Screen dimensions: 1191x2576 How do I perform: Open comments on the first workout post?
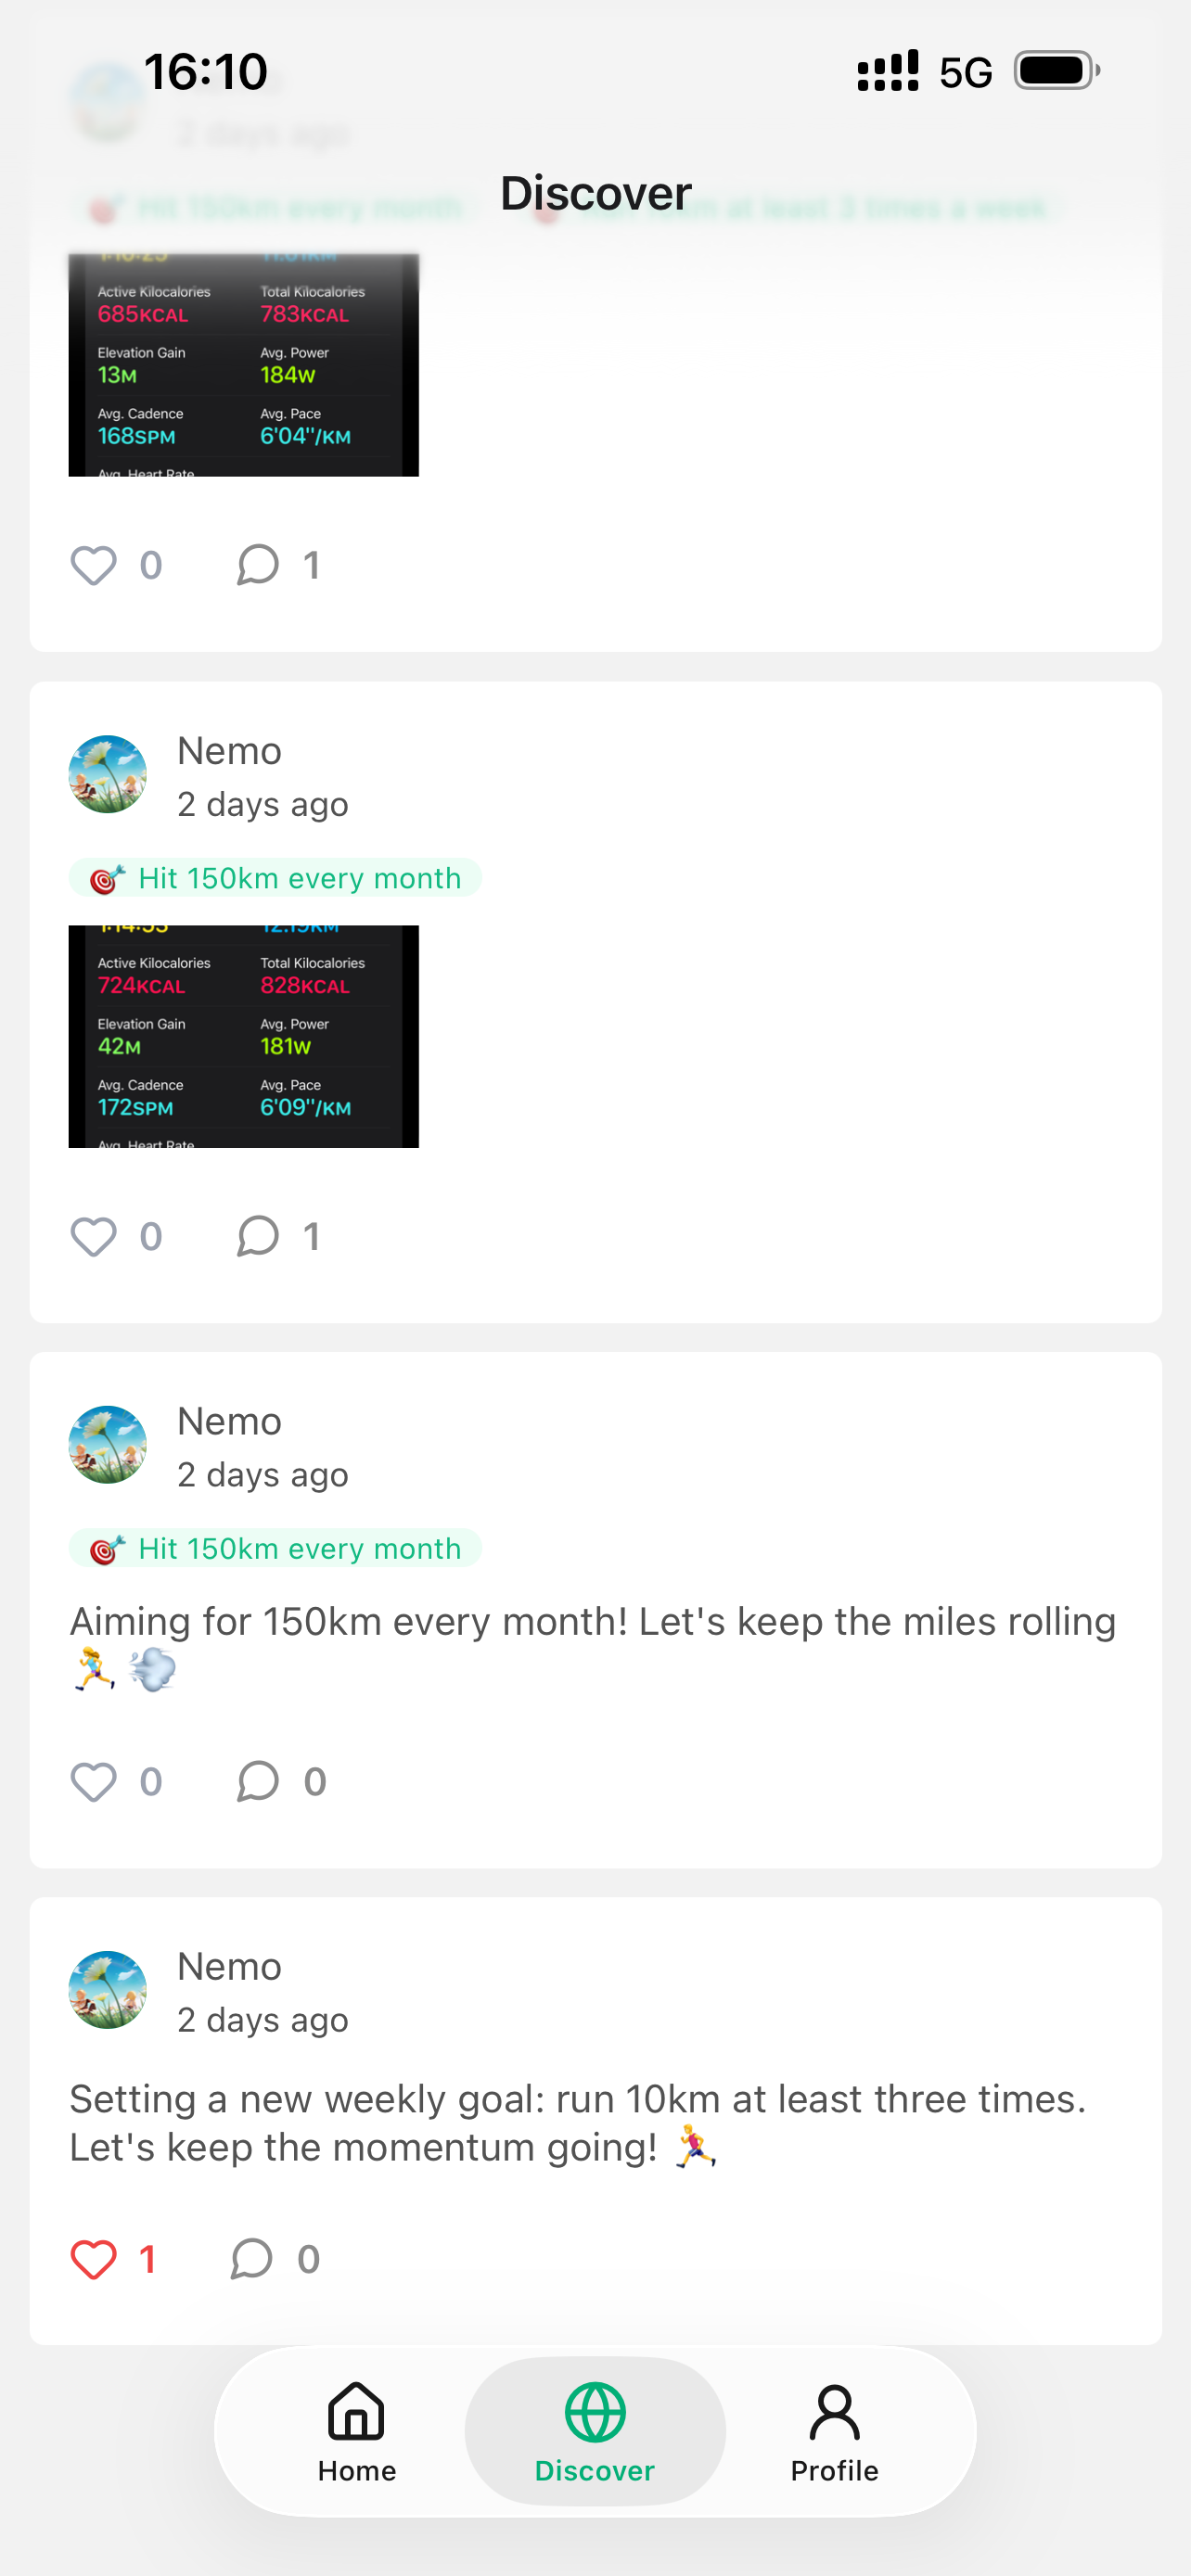click(258, 563)
